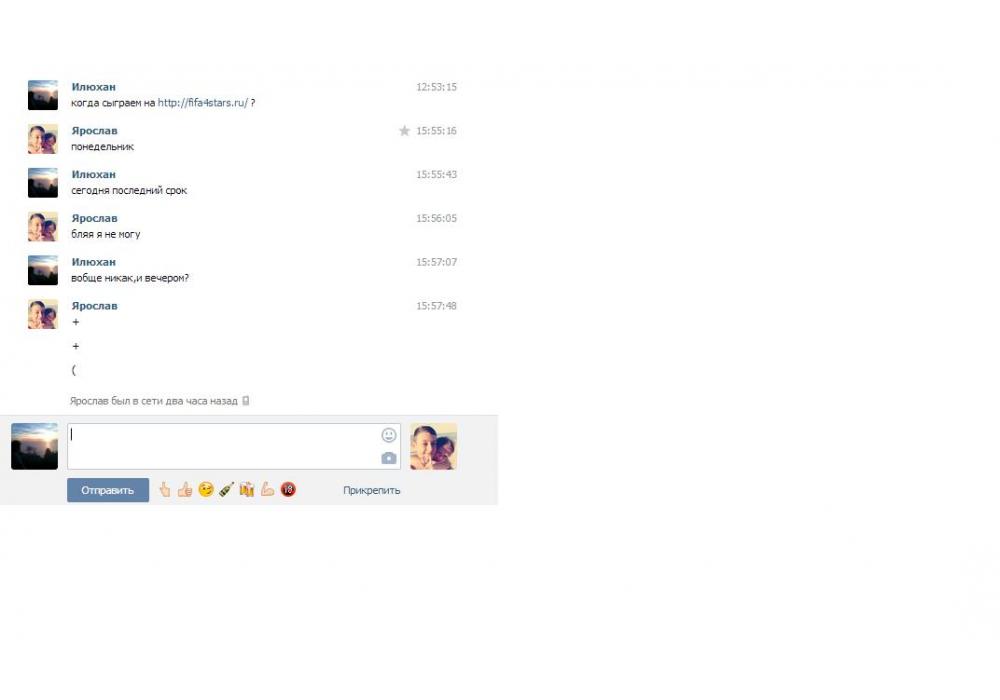This screenshot has height=700, width=1000.
Task: Insert the thumbs-up emoji
Action: (x=185, y=490)
